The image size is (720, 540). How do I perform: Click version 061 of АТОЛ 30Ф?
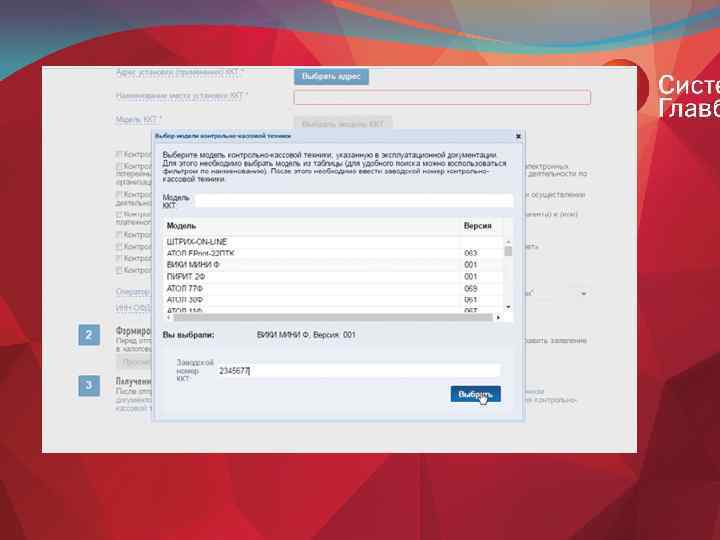pos(471,300)
